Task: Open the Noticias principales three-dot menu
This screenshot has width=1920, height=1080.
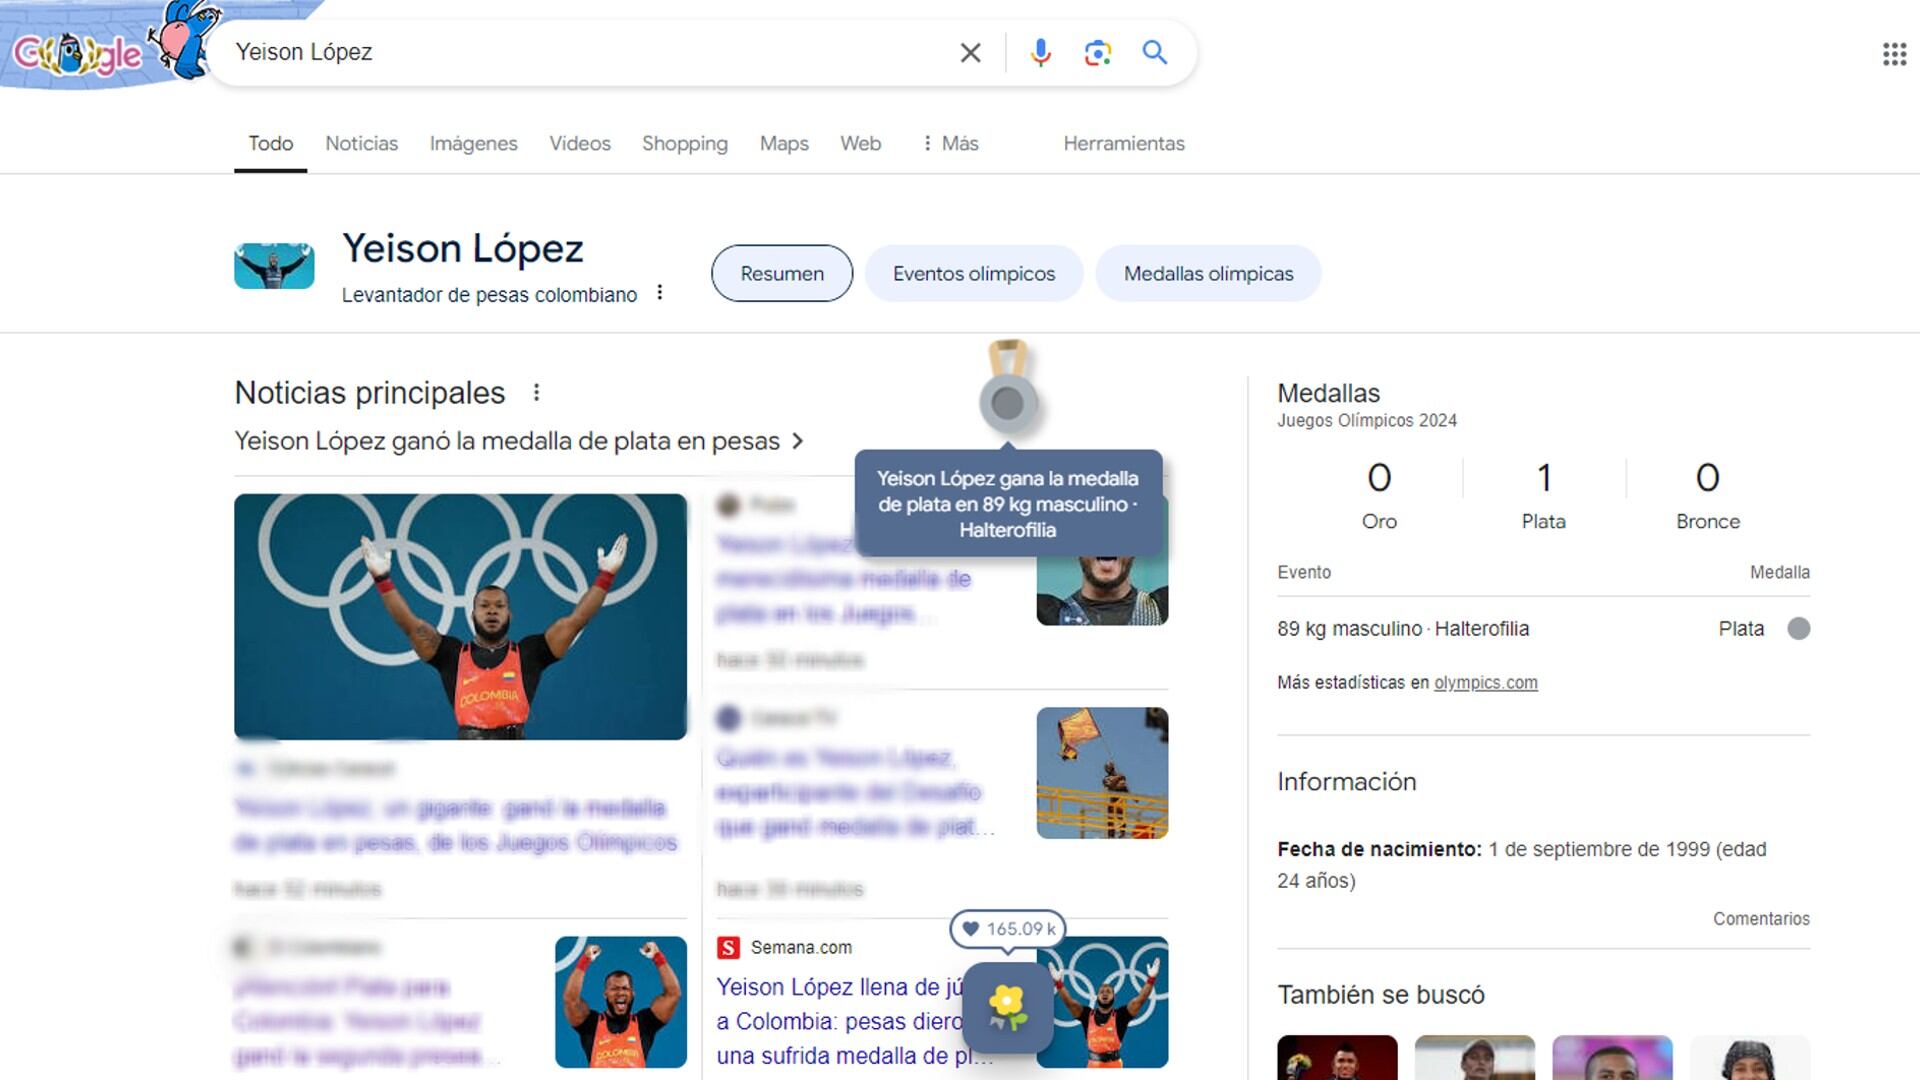Action: click(537, 393)
